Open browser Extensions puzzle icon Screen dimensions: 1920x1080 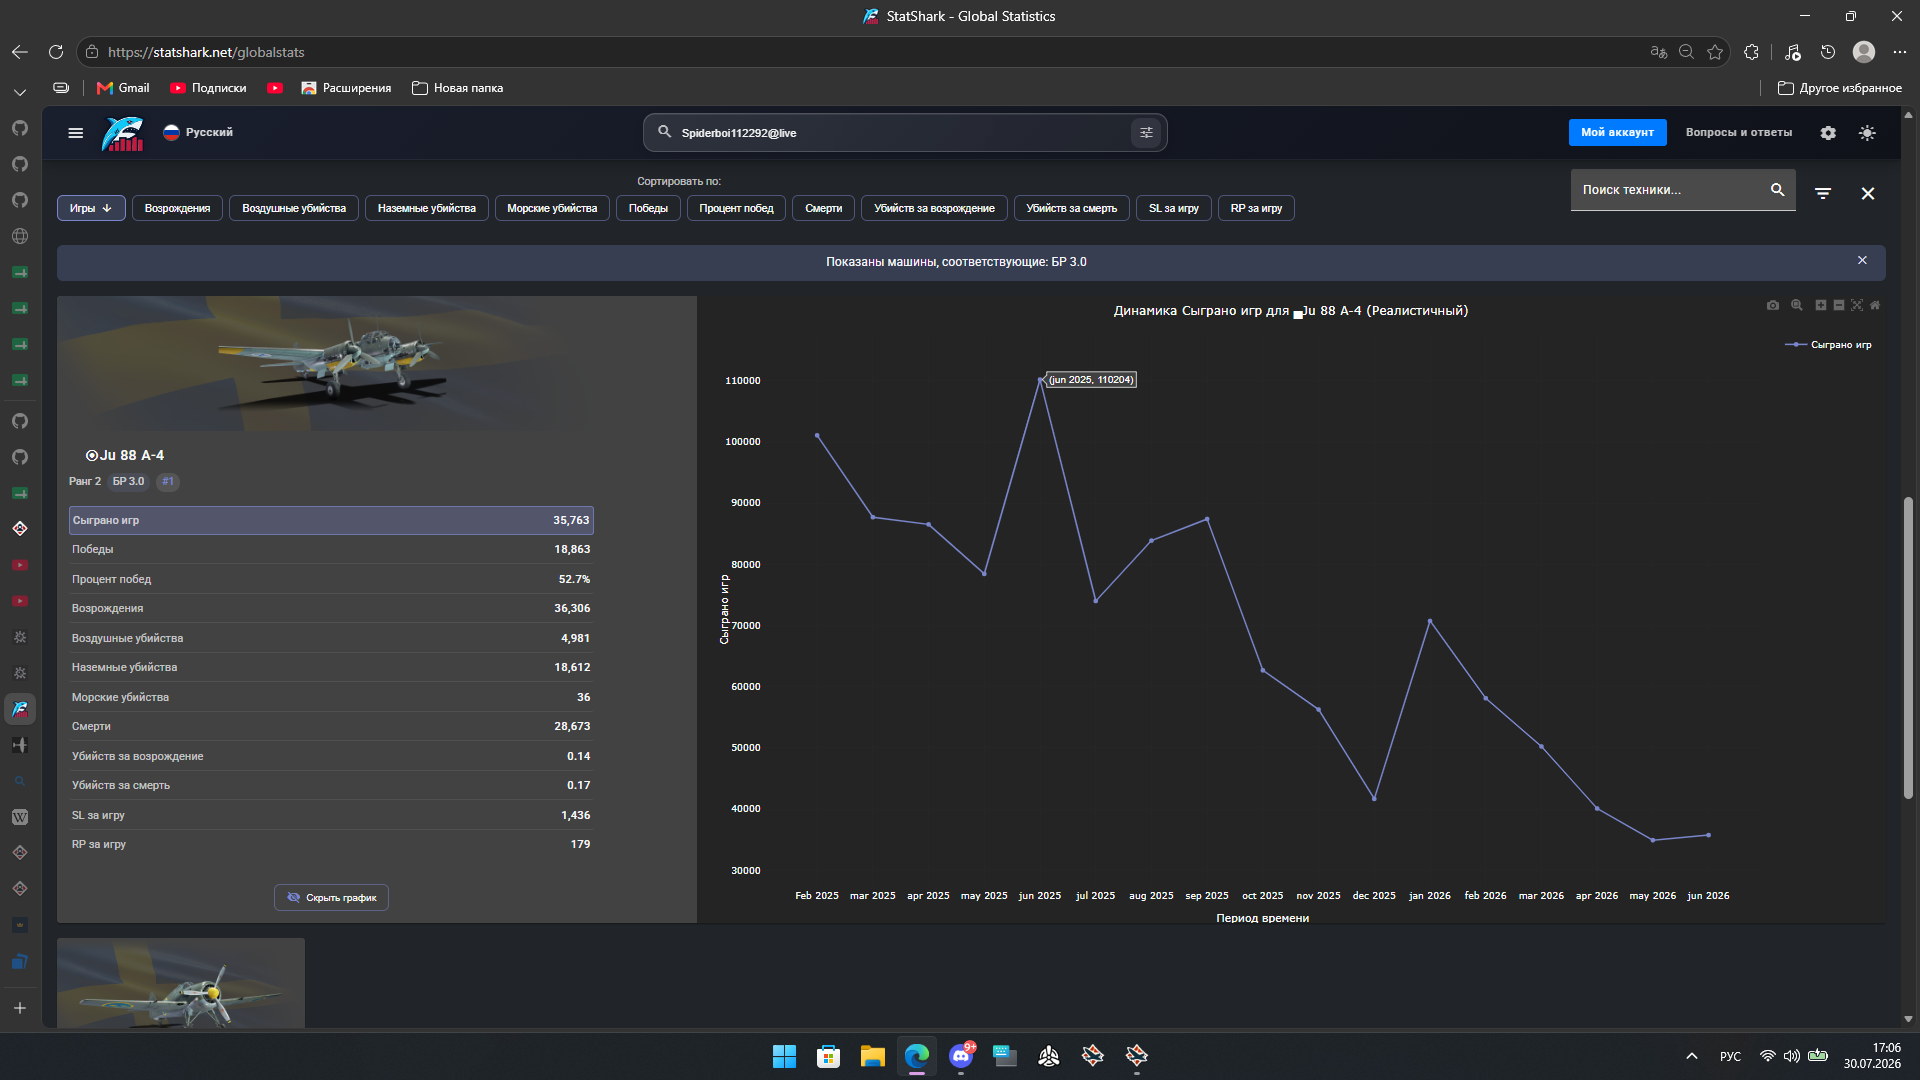pyautogui.click(x=1751, y=52)
